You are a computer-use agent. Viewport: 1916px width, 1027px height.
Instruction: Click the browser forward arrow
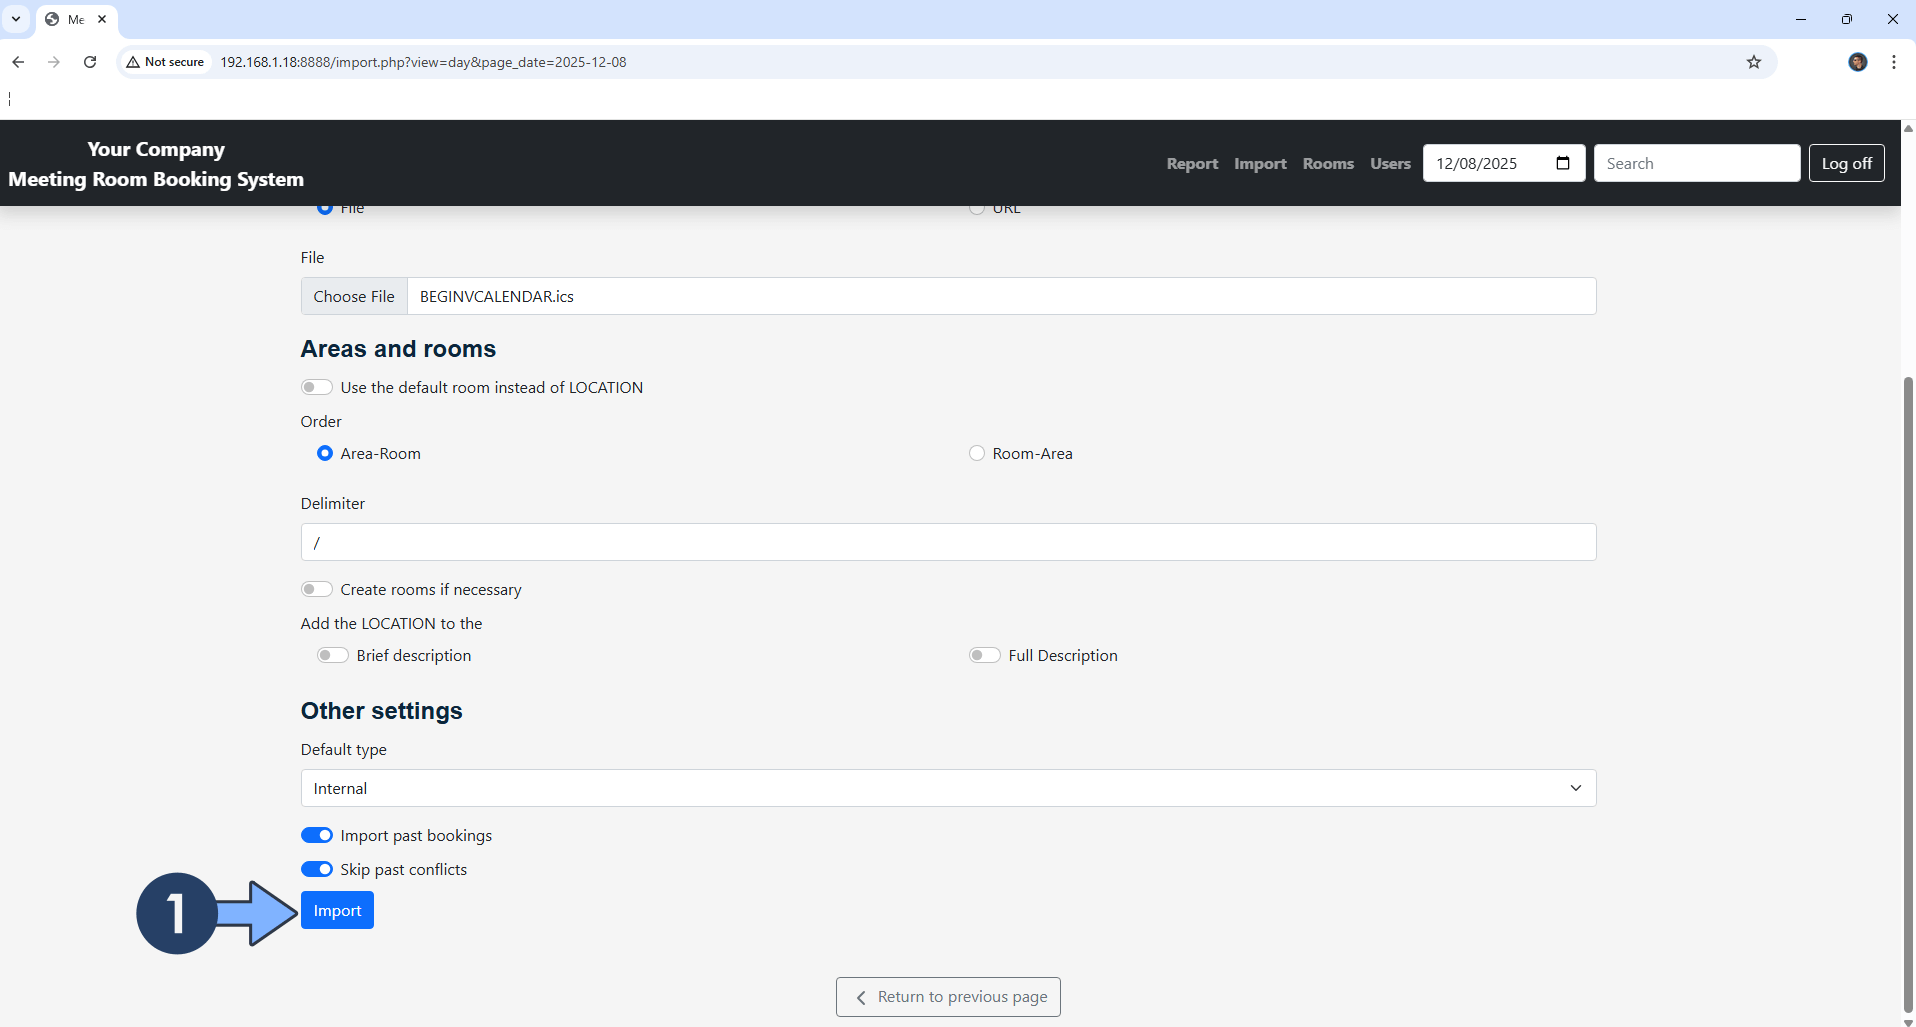coord(54,62)
